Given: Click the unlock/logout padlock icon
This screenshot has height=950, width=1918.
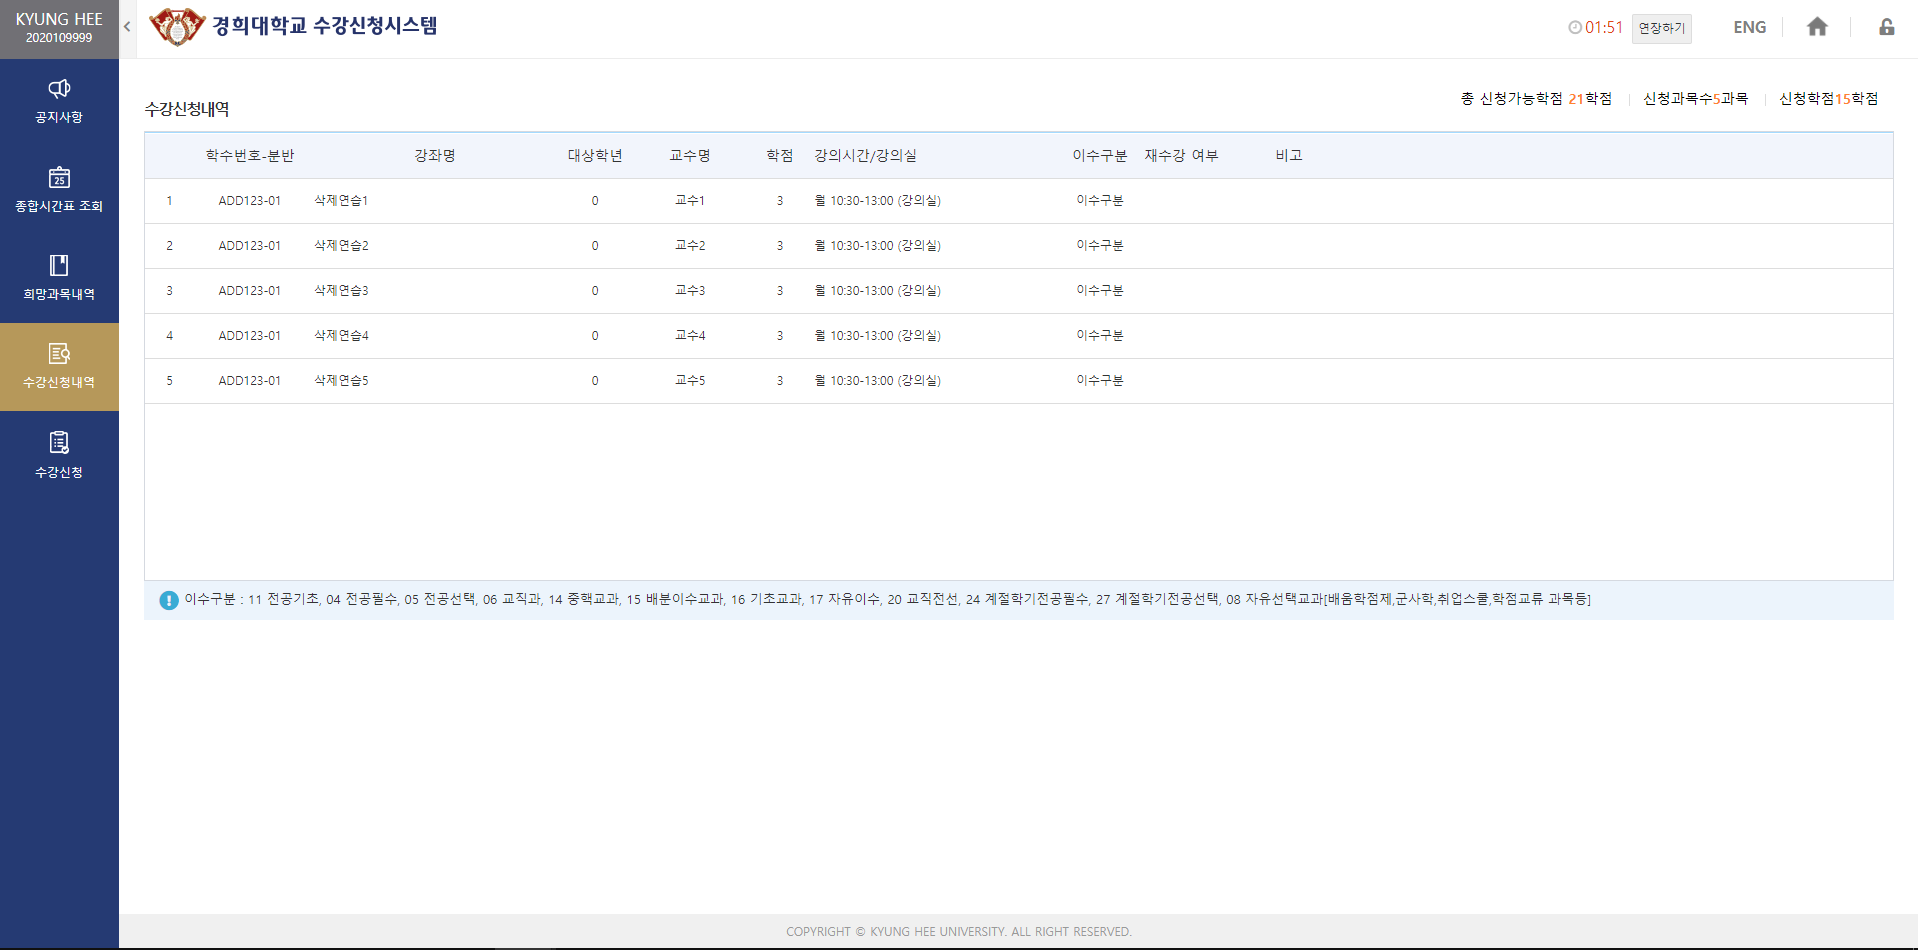Looking at the screenshot, I should click(x=1886, y=27).
